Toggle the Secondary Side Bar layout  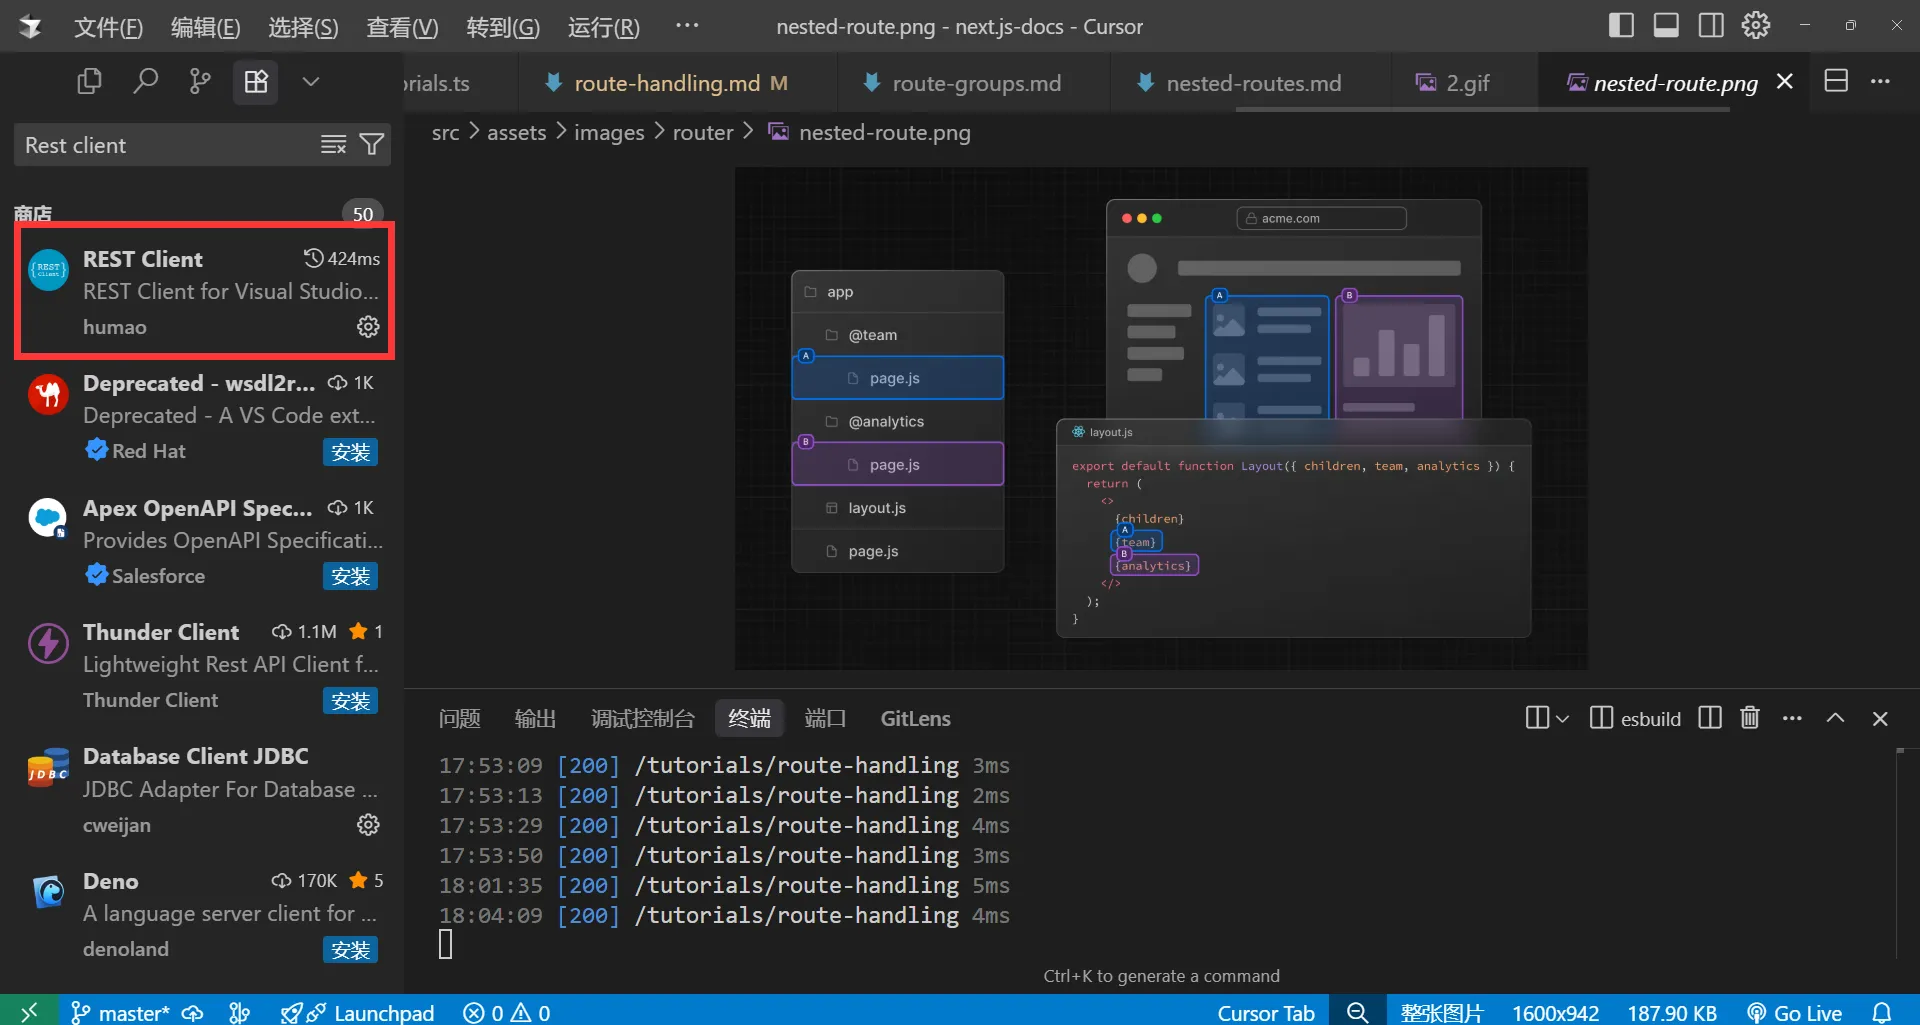[x=1711, y=24]
